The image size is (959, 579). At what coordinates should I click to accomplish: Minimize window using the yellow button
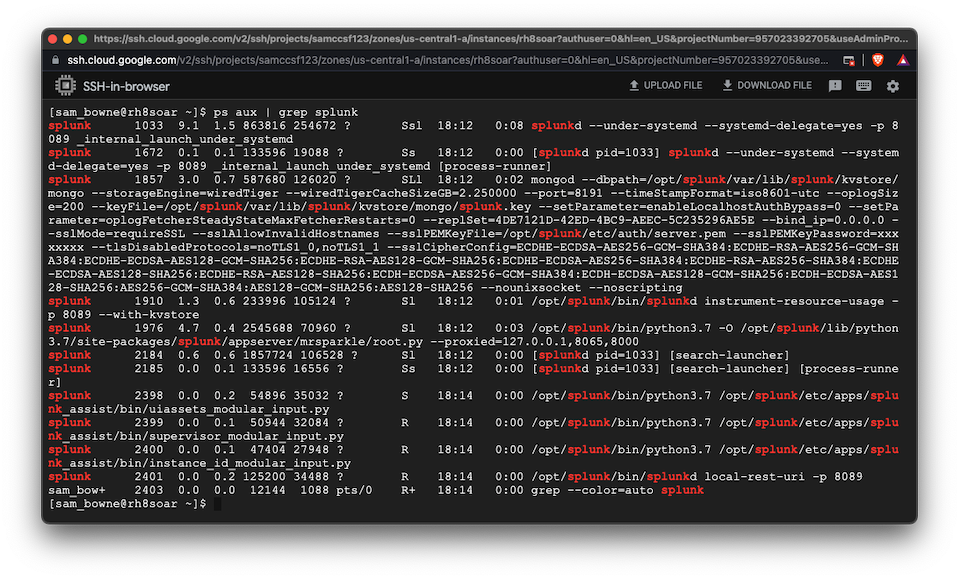pos(67,39)
